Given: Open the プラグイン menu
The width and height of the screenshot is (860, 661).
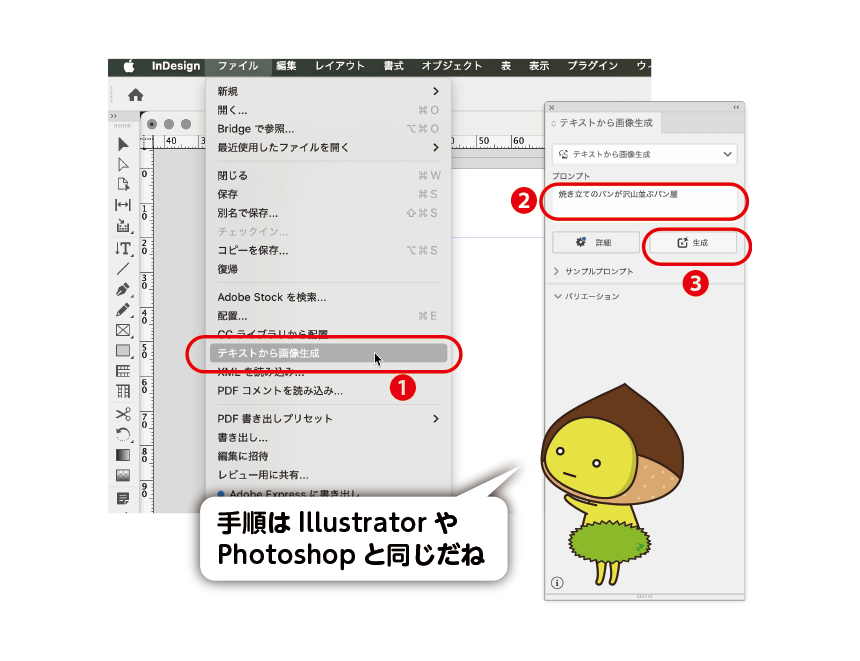Looking at the screenshot, I should coord(593,66).
